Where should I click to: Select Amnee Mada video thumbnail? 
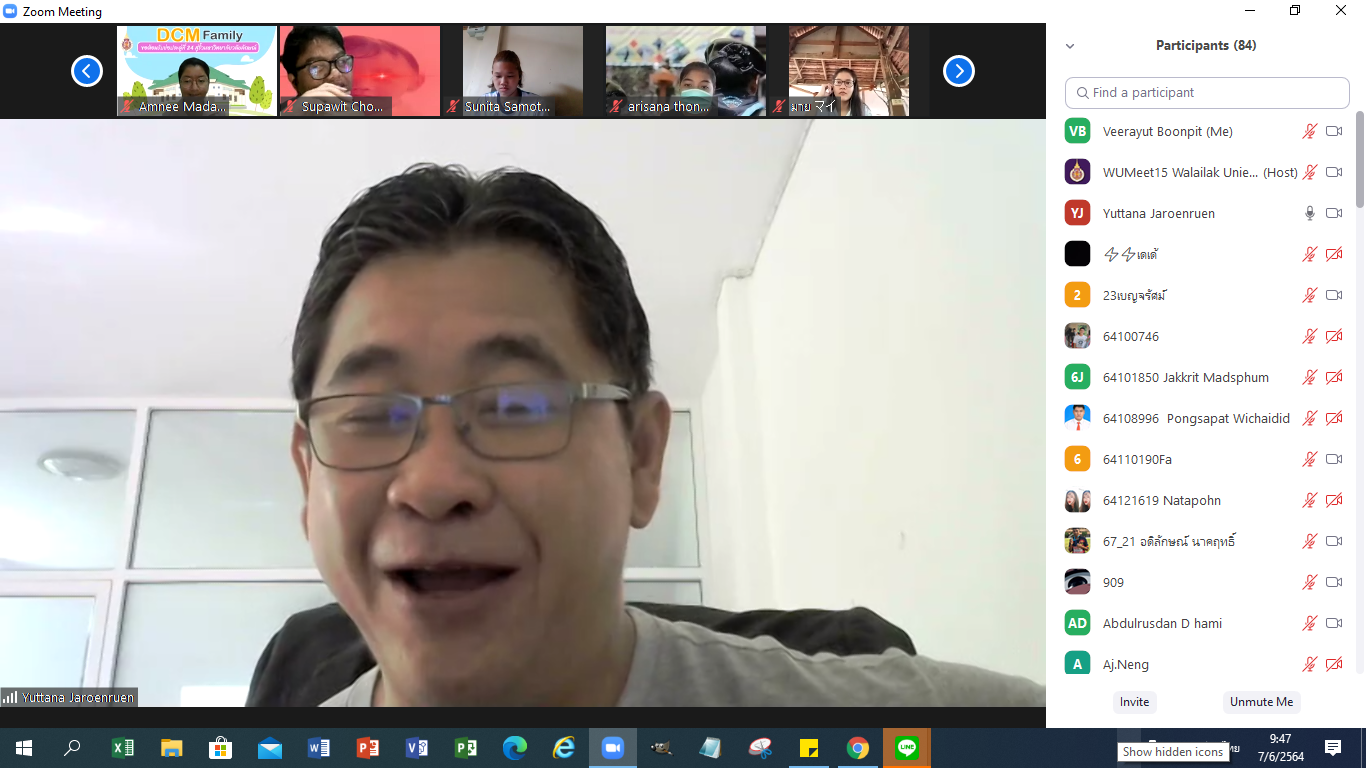click(197, 71)
